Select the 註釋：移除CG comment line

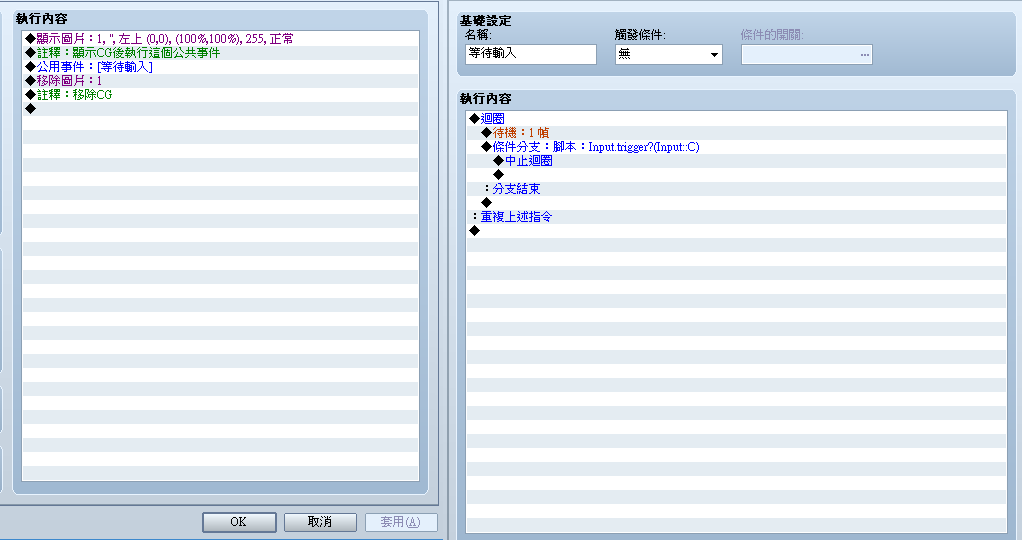220,95
